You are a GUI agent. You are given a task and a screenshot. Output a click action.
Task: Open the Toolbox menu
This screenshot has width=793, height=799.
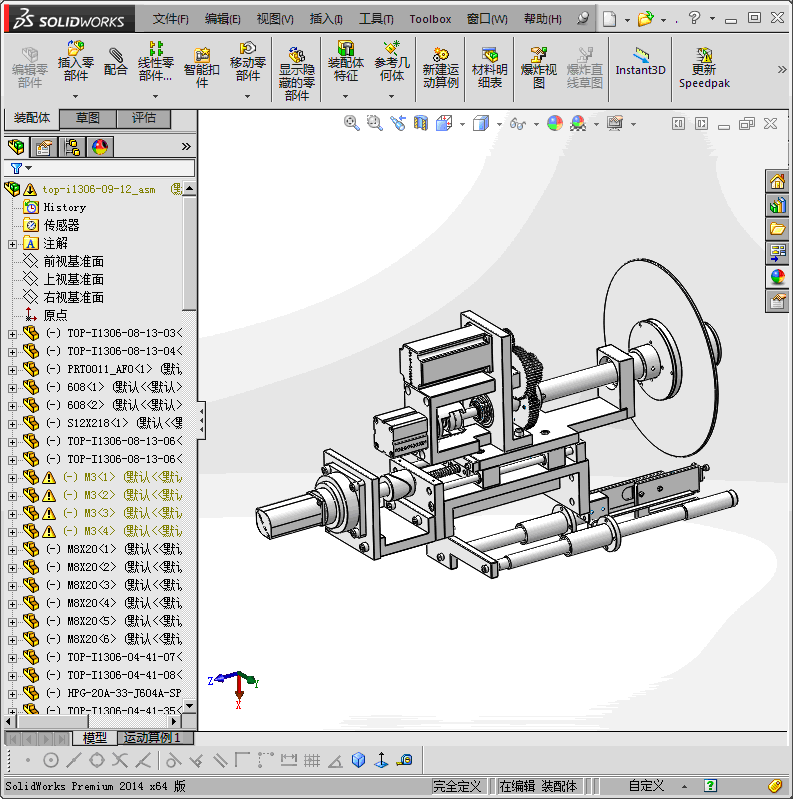tap(430, 19)
